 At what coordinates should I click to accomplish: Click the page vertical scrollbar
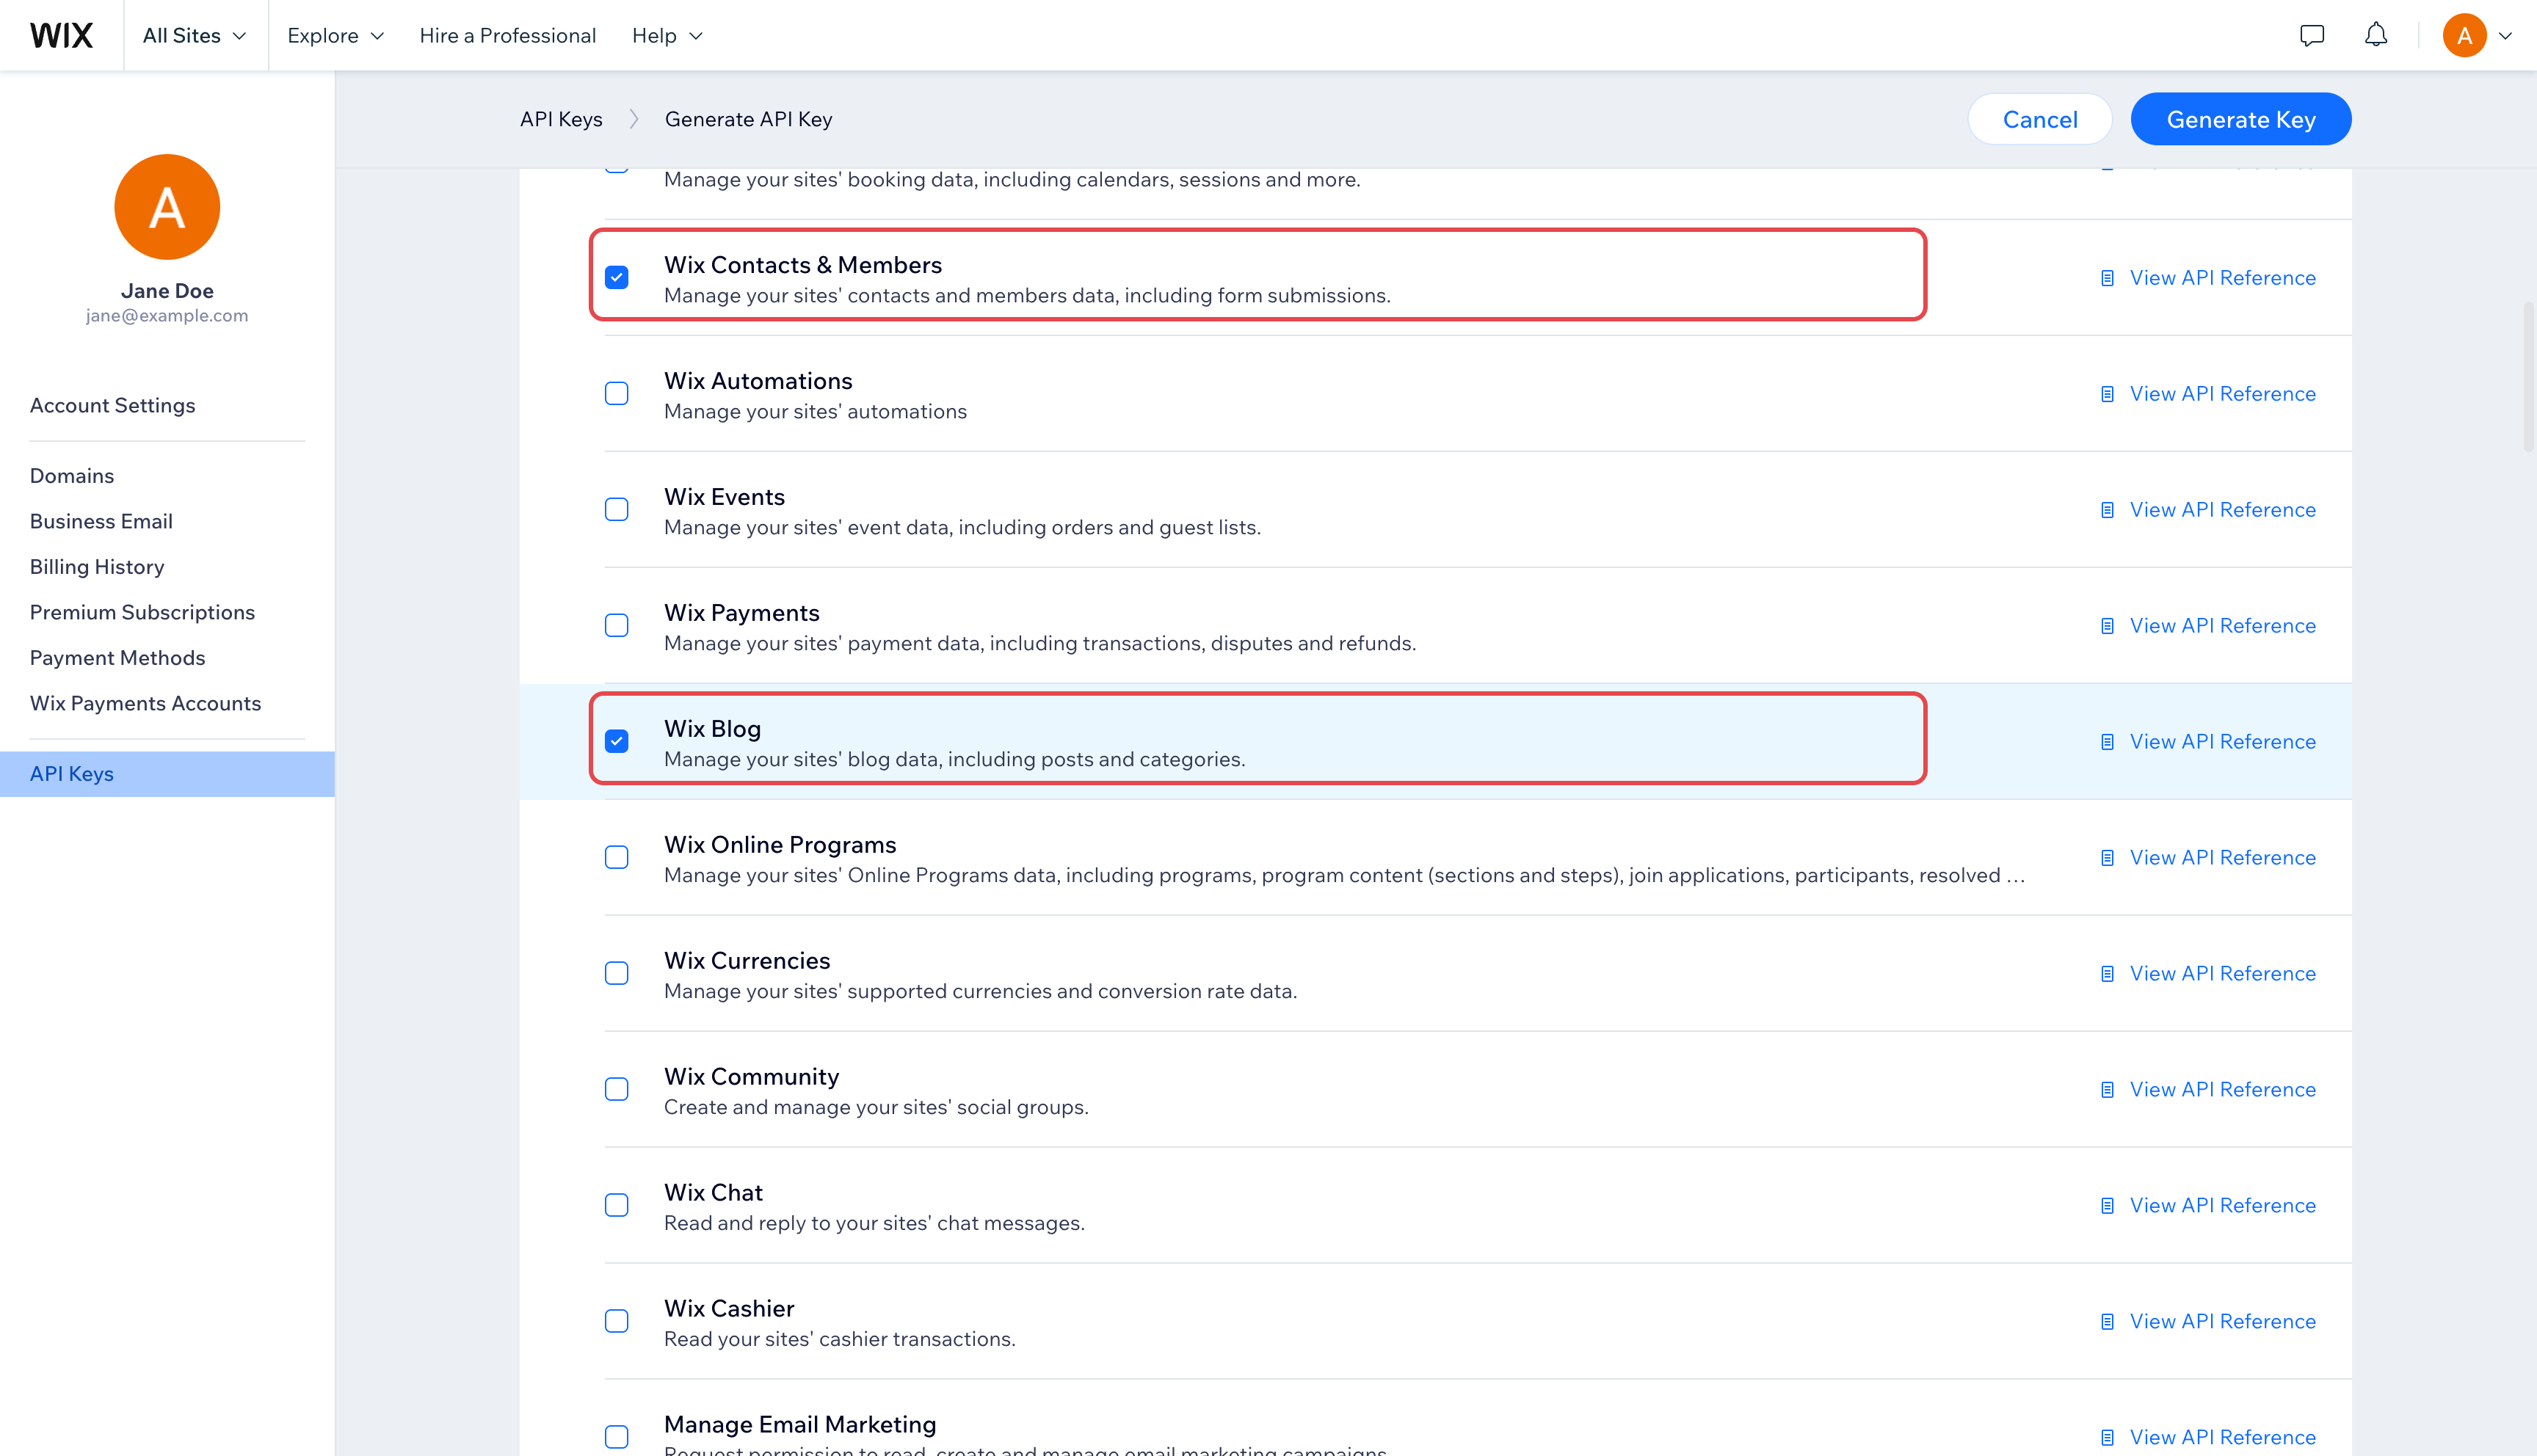point(2528,376)
